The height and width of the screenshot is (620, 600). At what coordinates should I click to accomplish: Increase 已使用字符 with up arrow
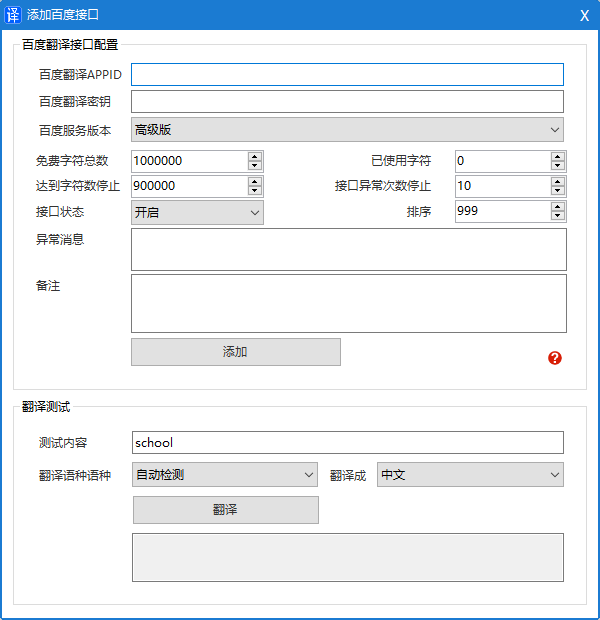[558, 157]
